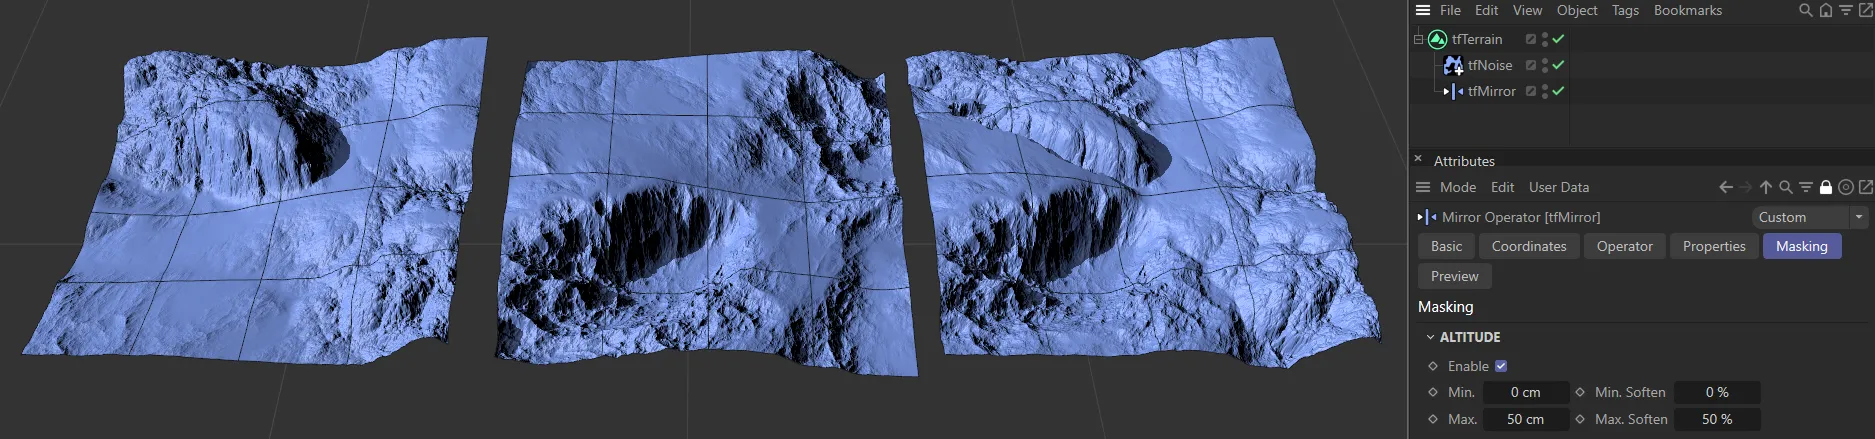Toggle tfTerrain visibility dots
Image resolution: width=1875 pixels, height=439 pixels.
point(1545,39)
